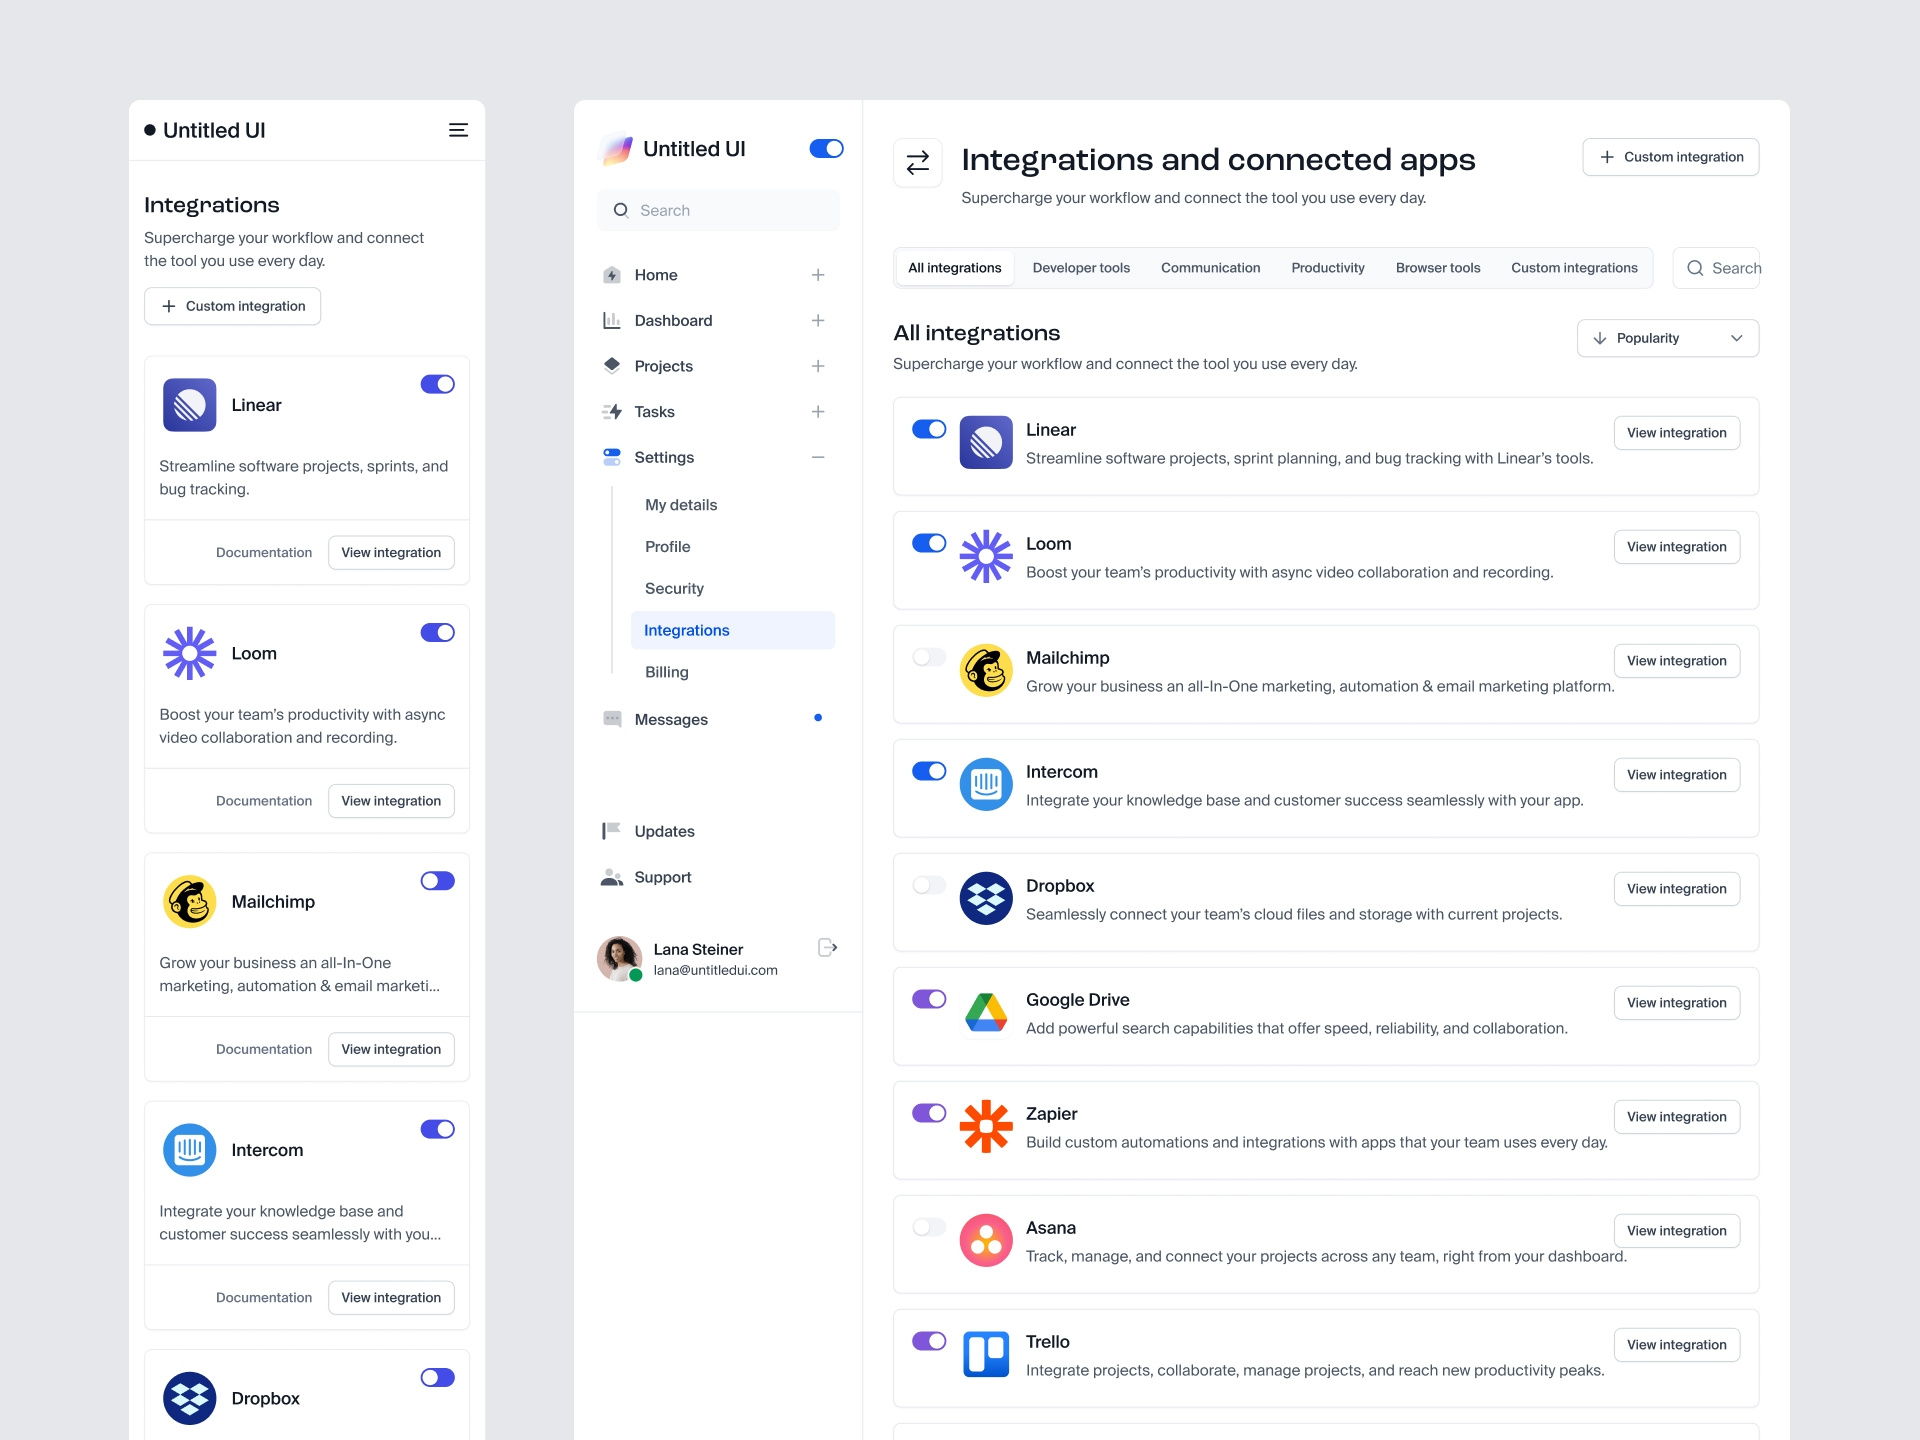Select the Communication category tab

pyautogui.click(x=1210, y=267)
